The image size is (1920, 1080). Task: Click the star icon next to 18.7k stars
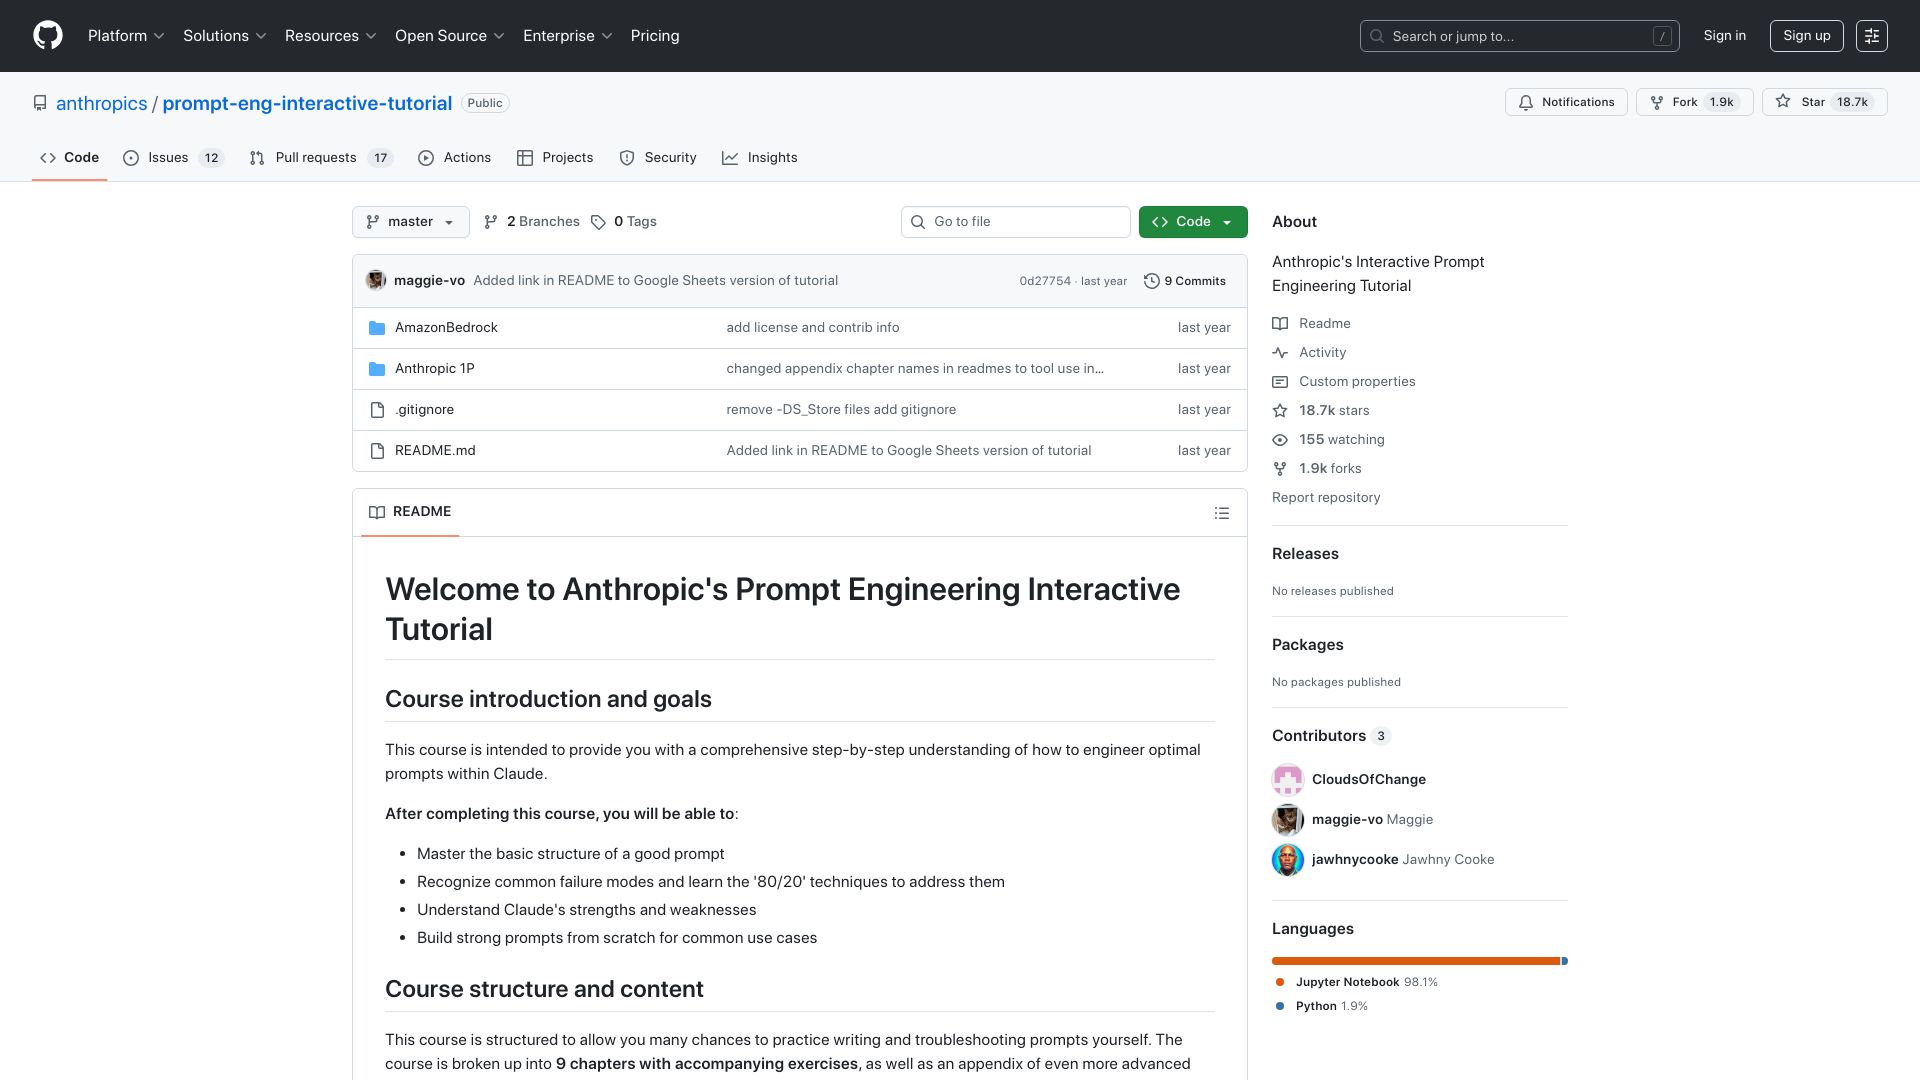1280,411
